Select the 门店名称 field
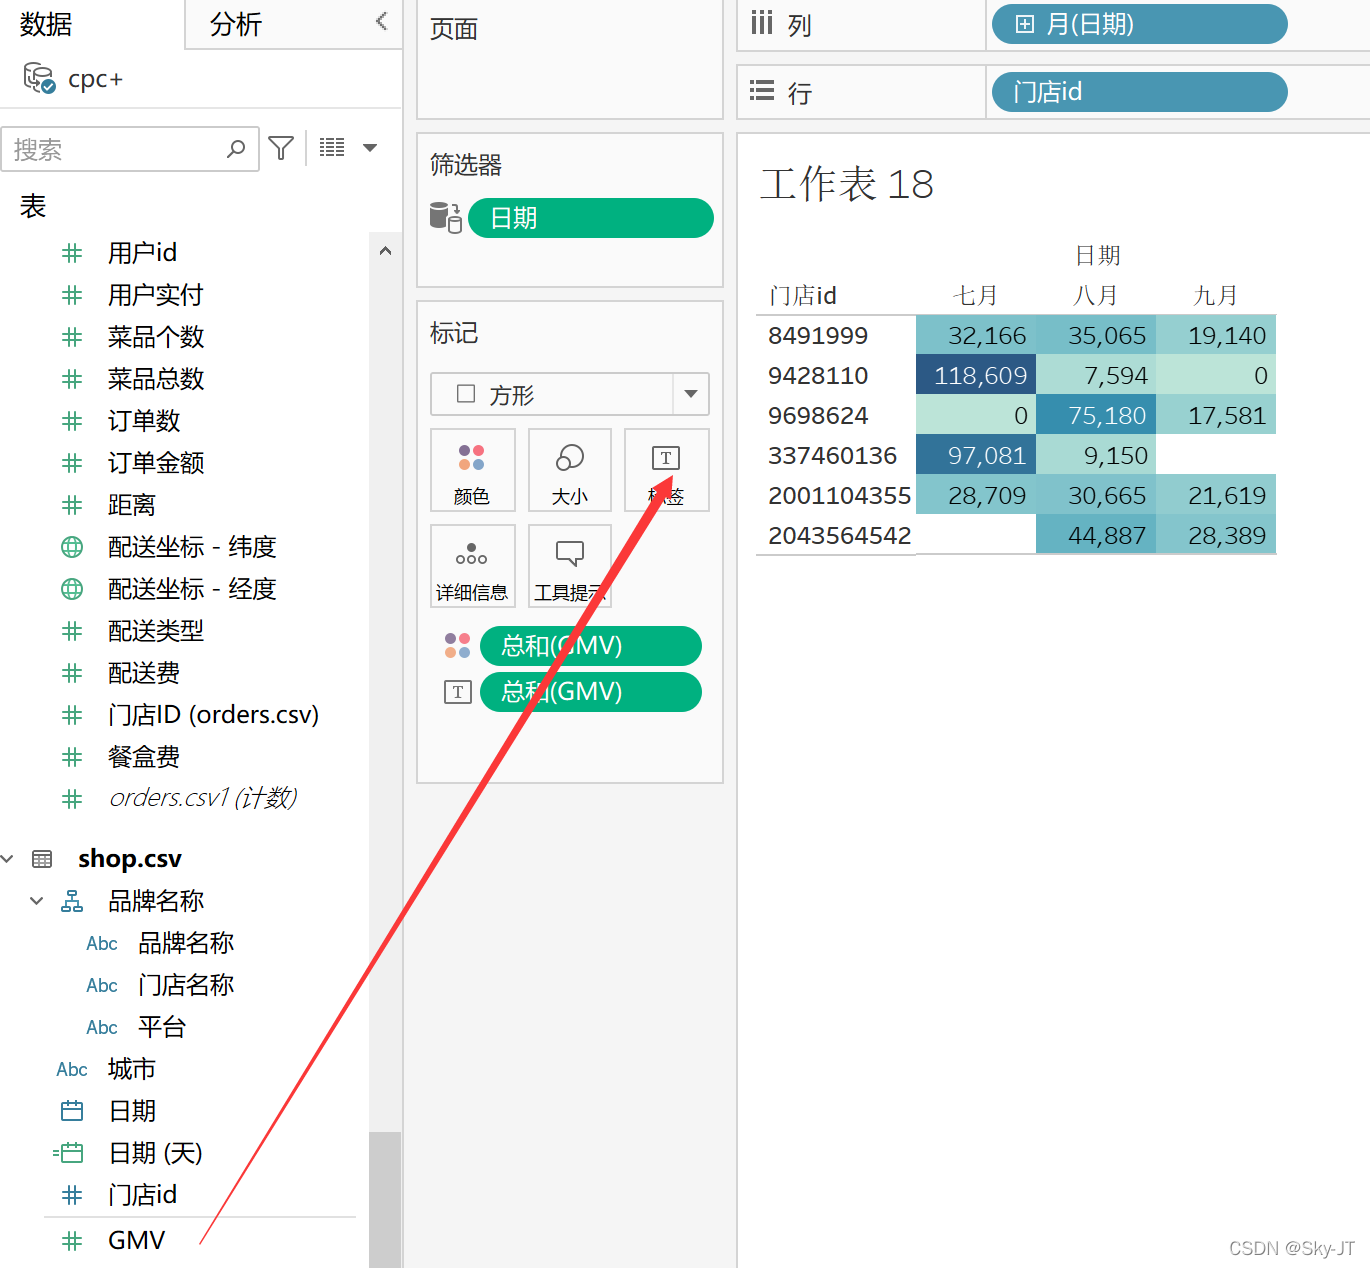This screenshot has width=1370, height=1268. click(x=186, y=985)
